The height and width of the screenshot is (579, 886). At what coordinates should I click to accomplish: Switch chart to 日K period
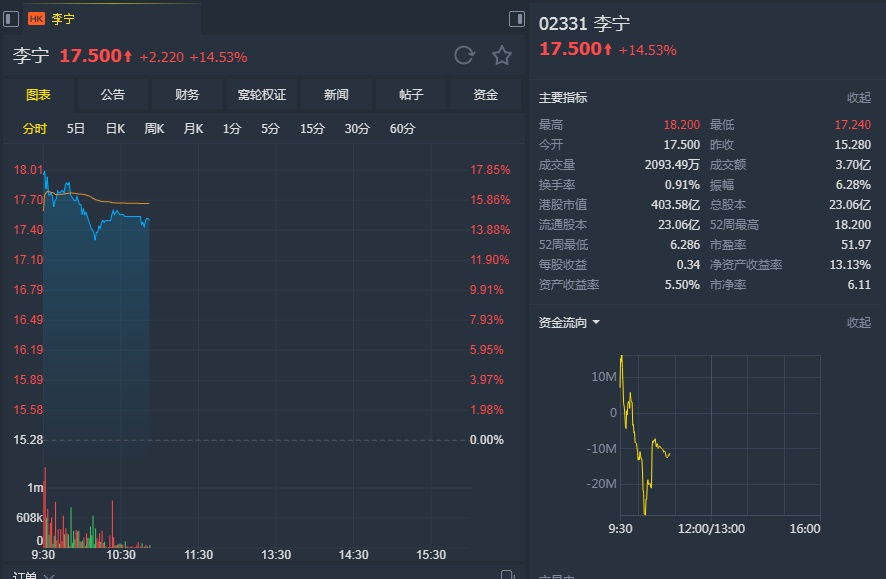point(115,128)
